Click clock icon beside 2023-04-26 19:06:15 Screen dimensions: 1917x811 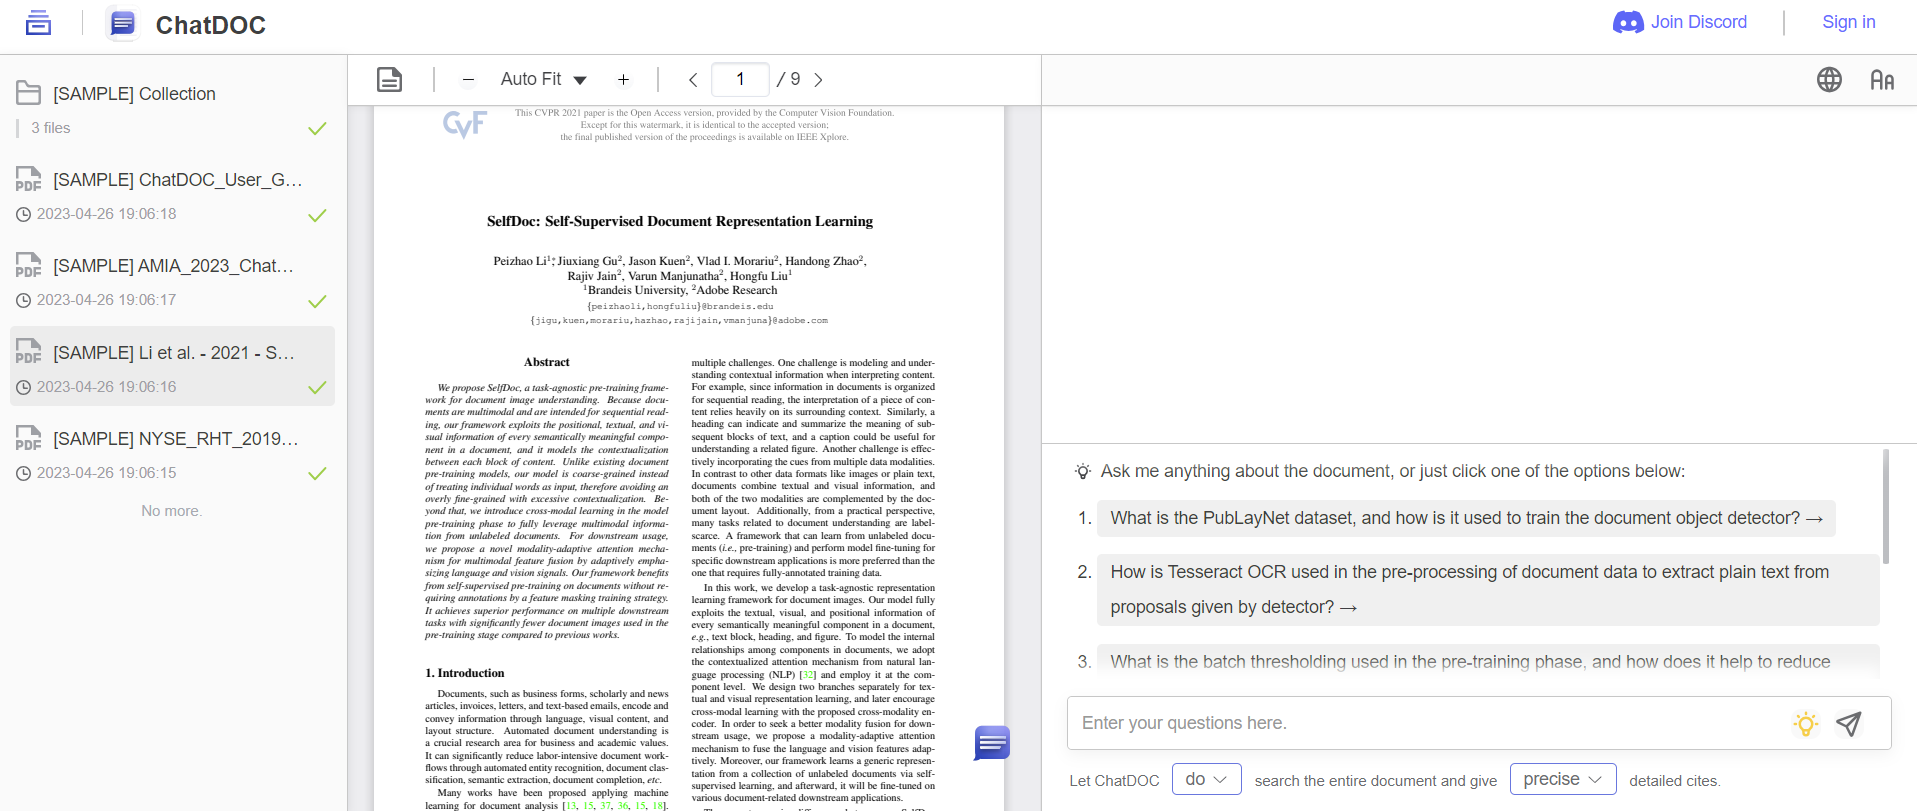click(x=23, y=474)
